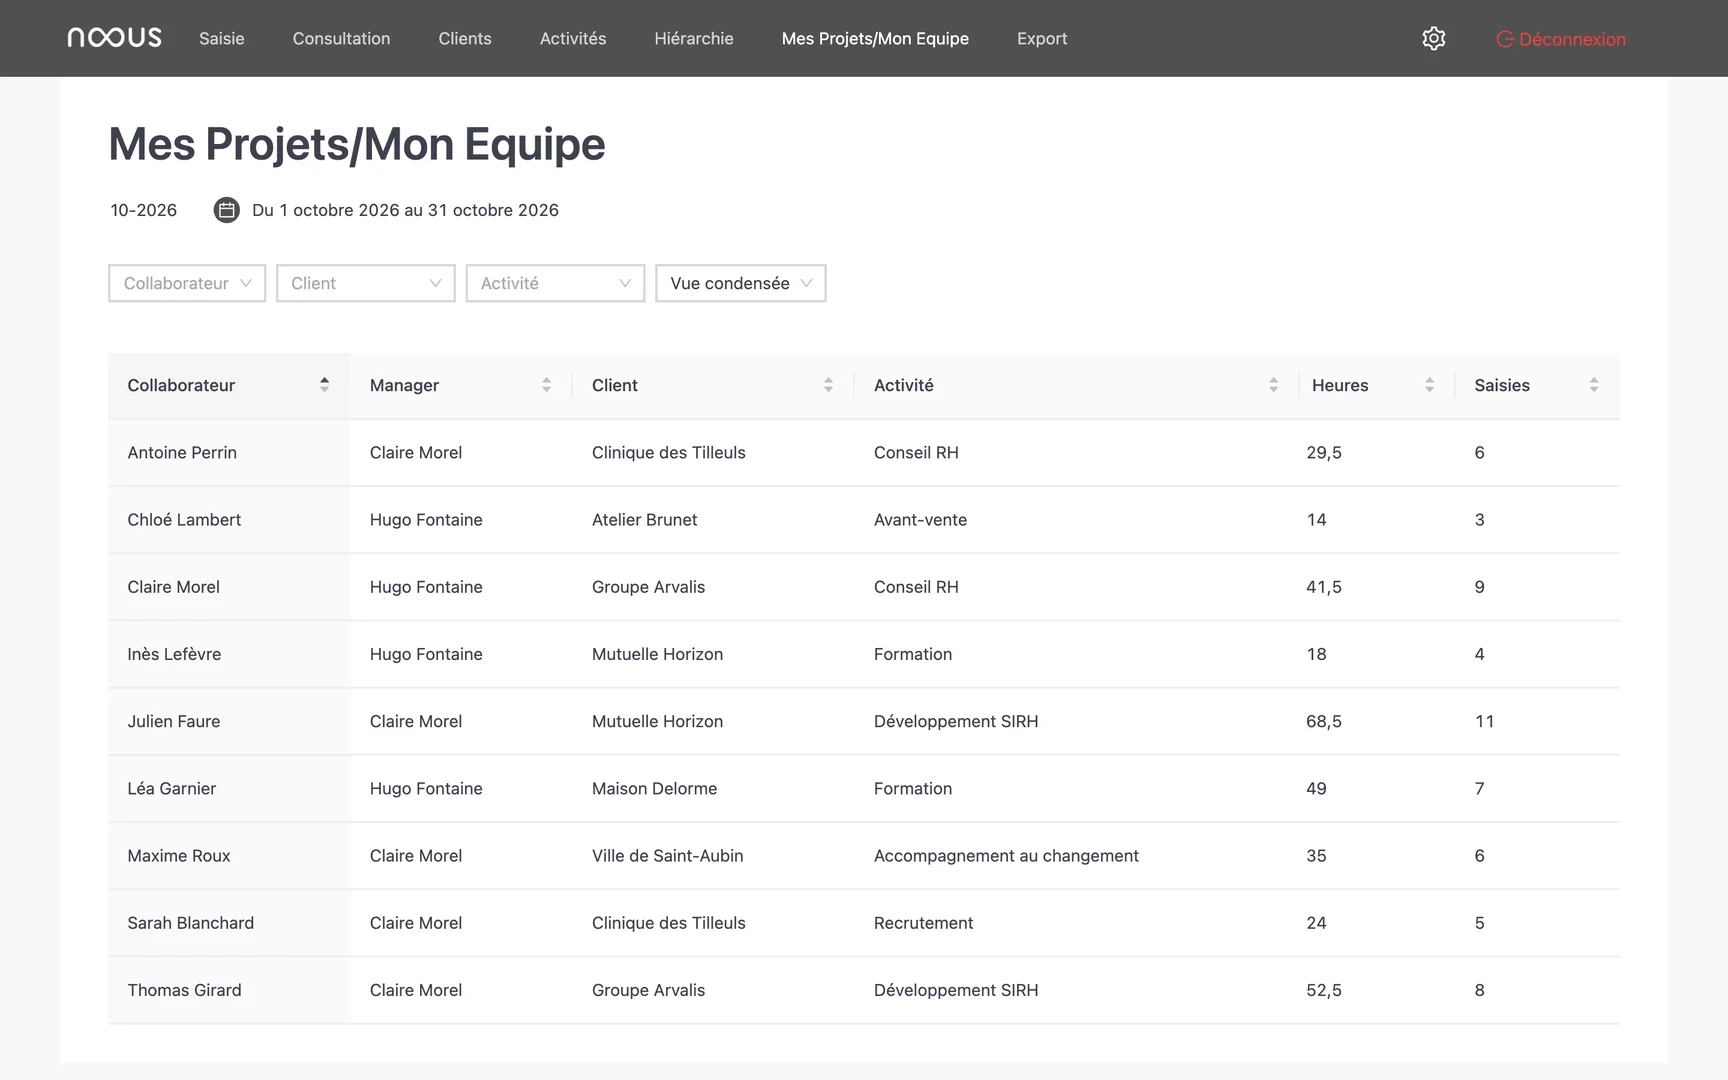Image resolution: width=1728 pixels, height=1080 pixels.
Task: Navigate to the Hiérarchie menu
Action: 694,38
